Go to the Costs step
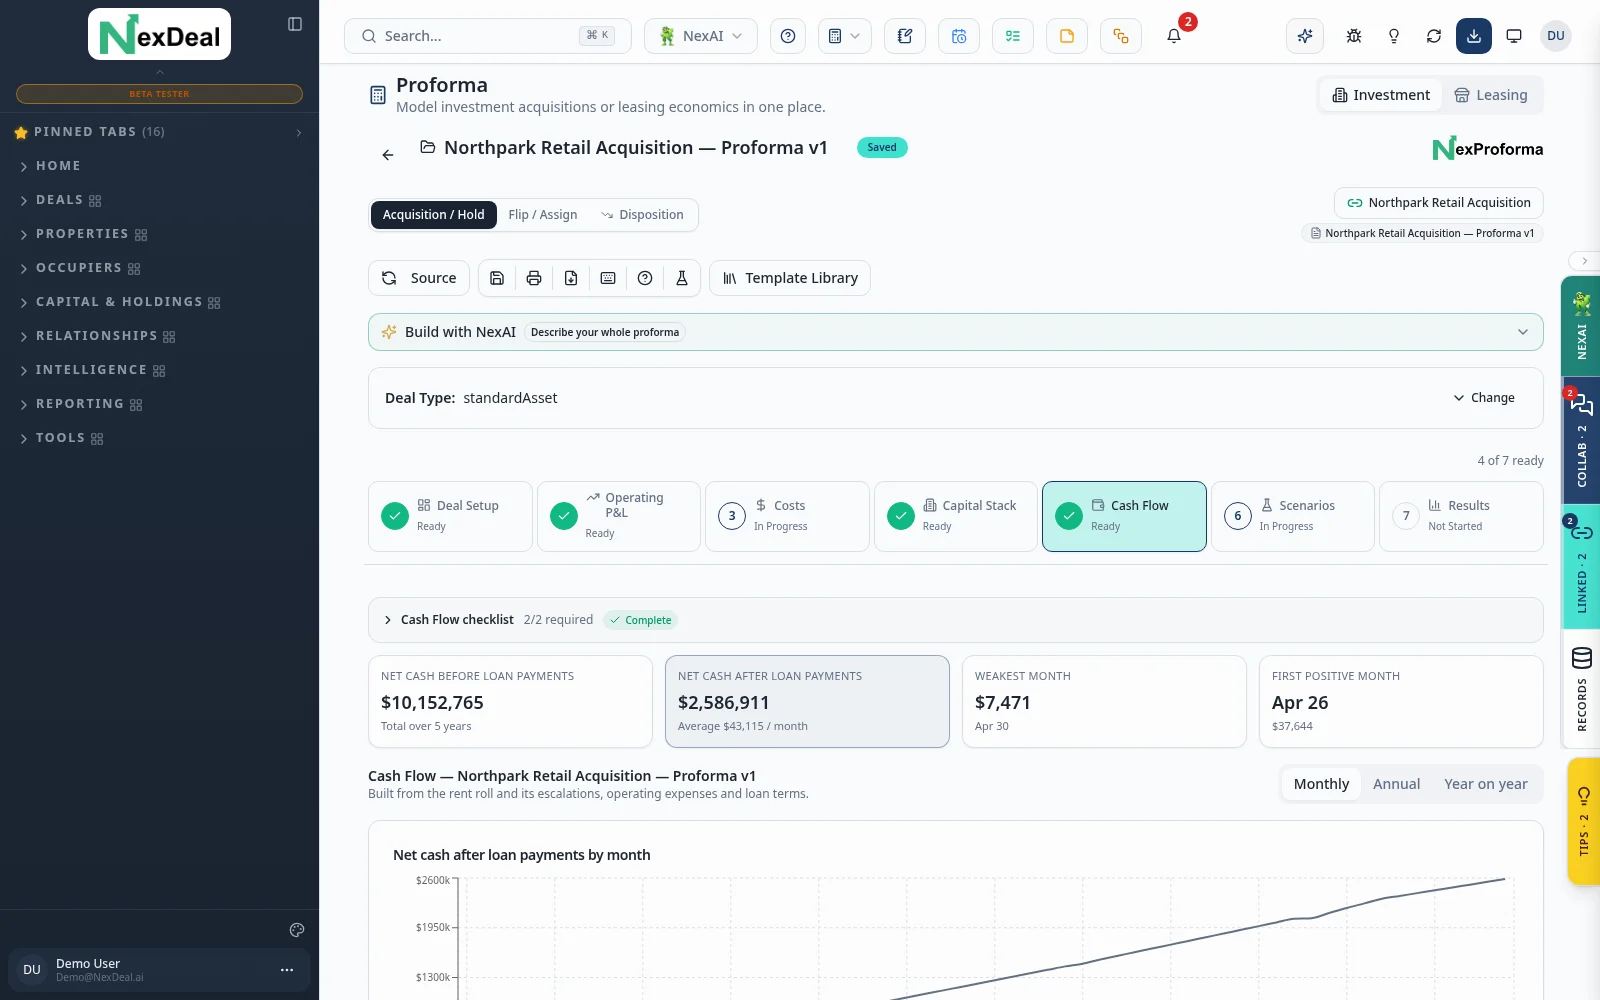The image size is (1600, 1000). 787,516
